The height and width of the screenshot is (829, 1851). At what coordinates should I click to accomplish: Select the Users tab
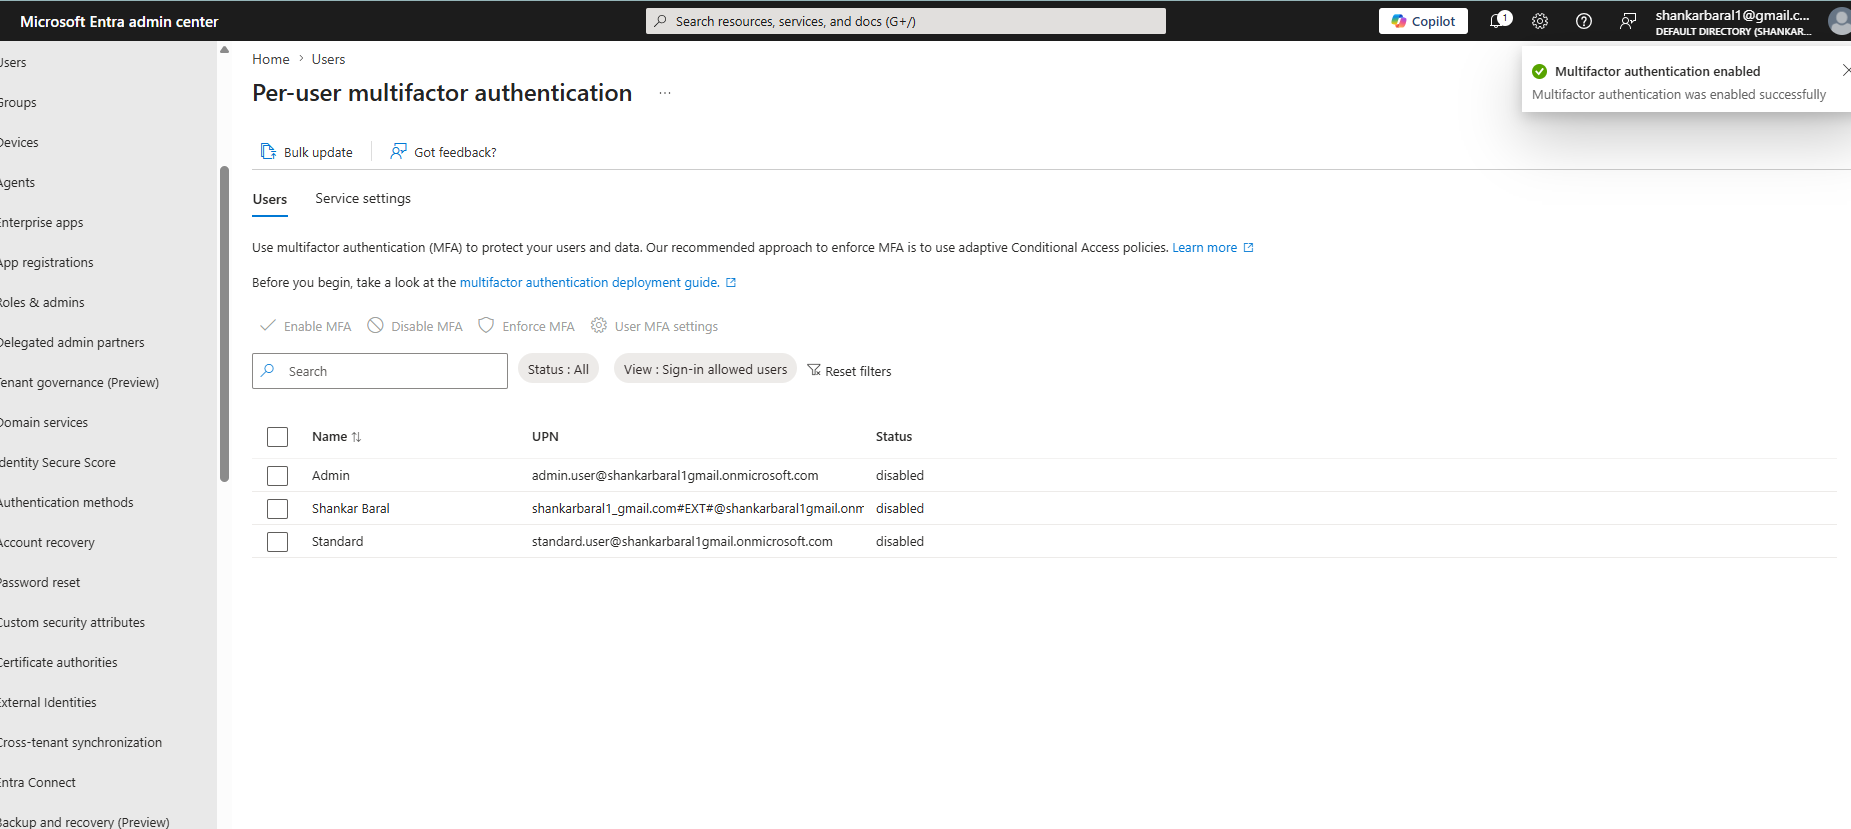click(x=270, y=200)
